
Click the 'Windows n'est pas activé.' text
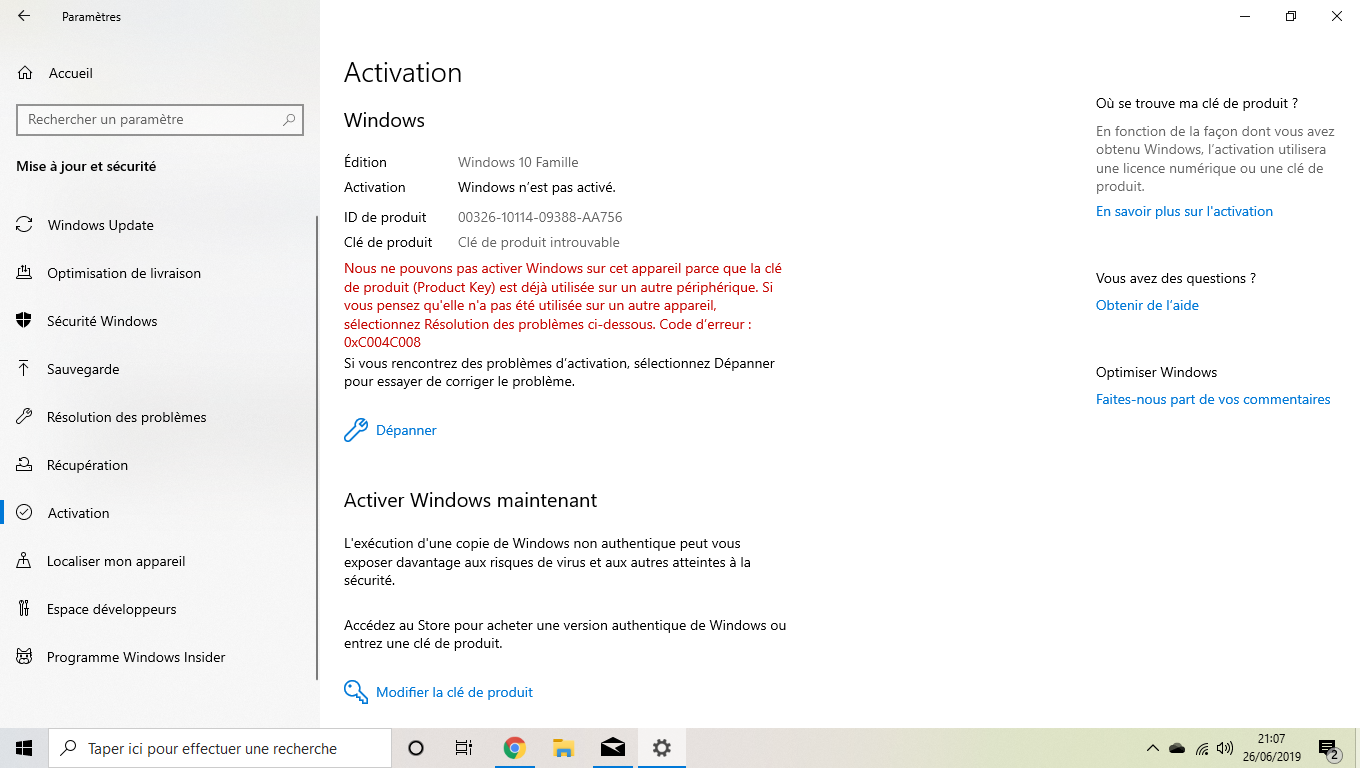click(x=537, y=187)
